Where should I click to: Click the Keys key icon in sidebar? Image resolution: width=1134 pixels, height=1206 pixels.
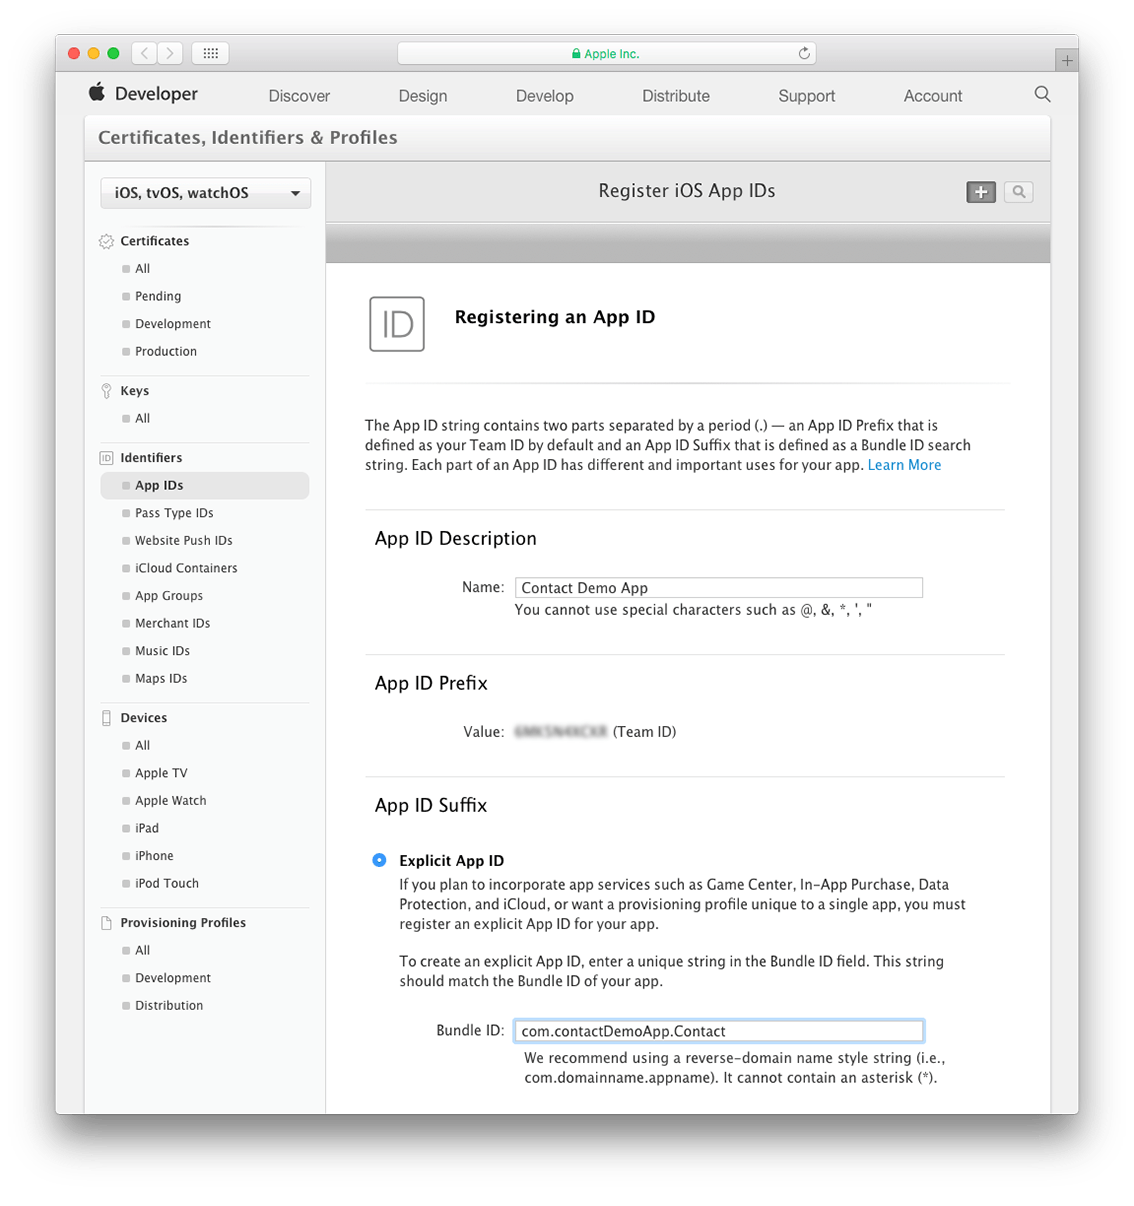106,390
